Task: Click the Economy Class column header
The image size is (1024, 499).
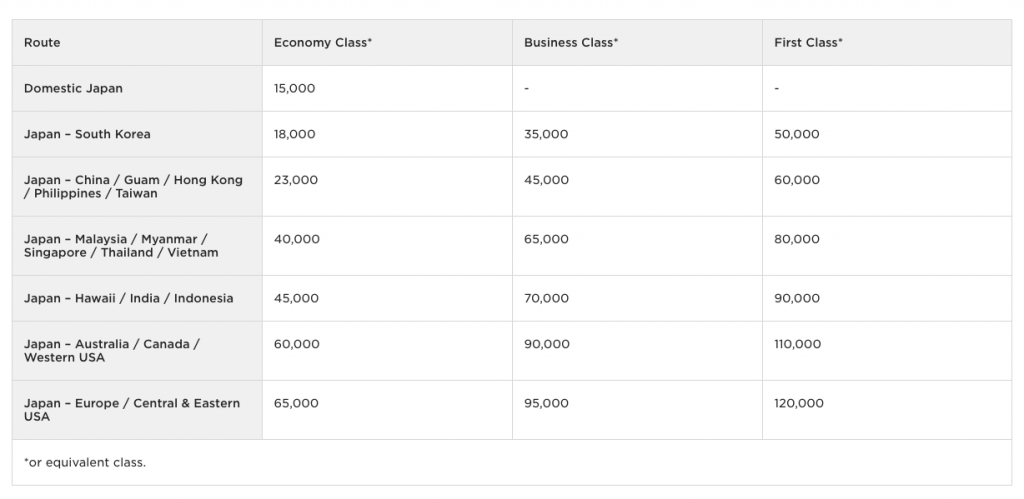Action: (323, 43)
